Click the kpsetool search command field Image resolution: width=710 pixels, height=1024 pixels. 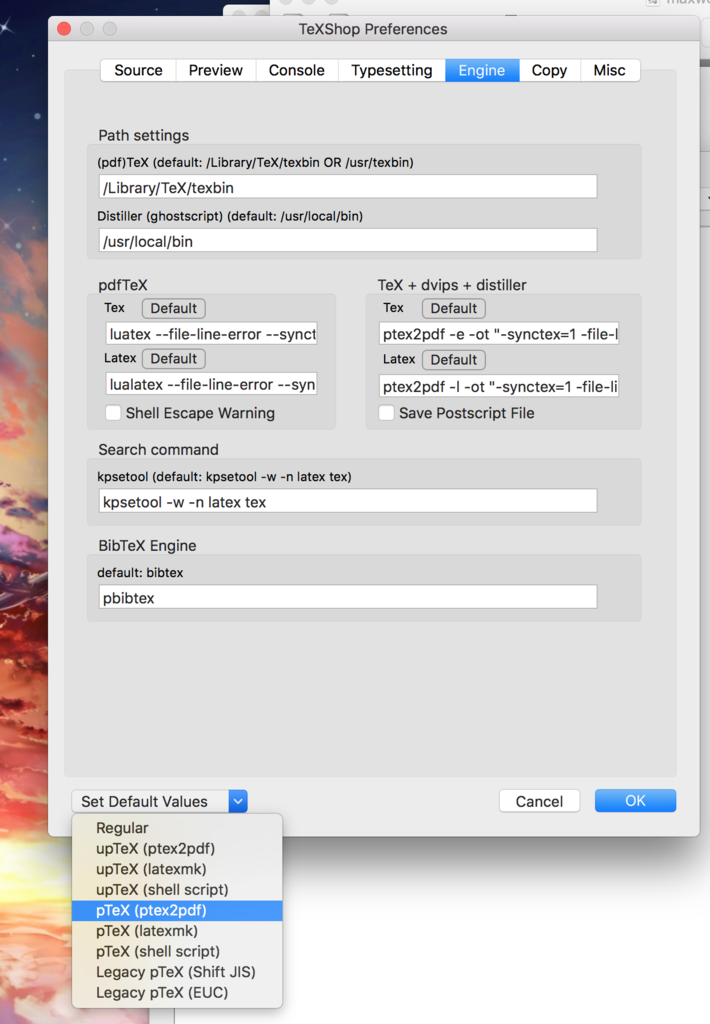(x=347, y=501)
